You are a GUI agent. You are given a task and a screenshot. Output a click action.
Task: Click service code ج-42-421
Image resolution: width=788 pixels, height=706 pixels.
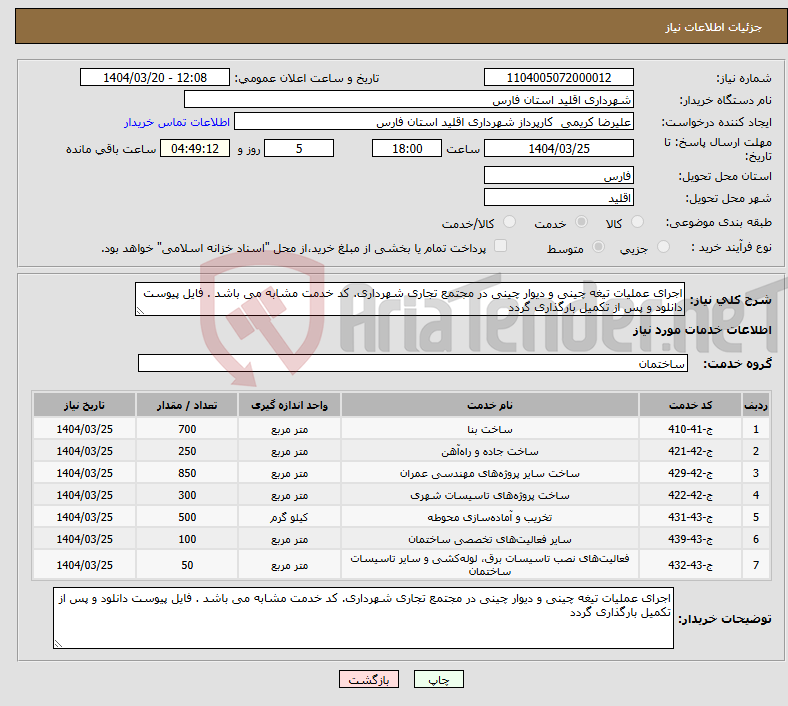[691, 451]
